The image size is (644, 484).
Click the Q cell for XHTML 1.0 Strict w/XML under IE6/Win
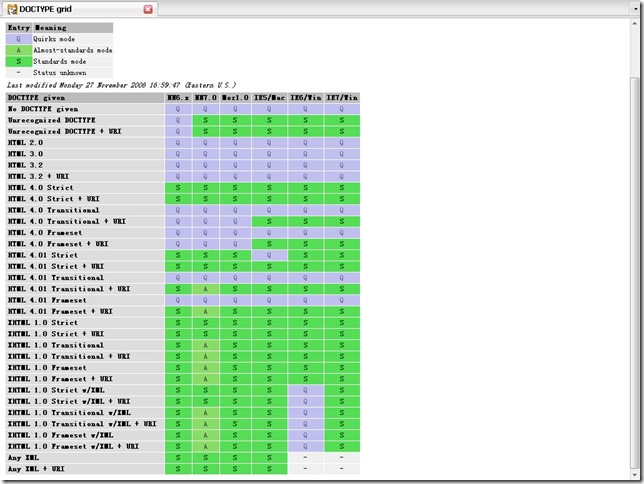click(x=306, y=390)
